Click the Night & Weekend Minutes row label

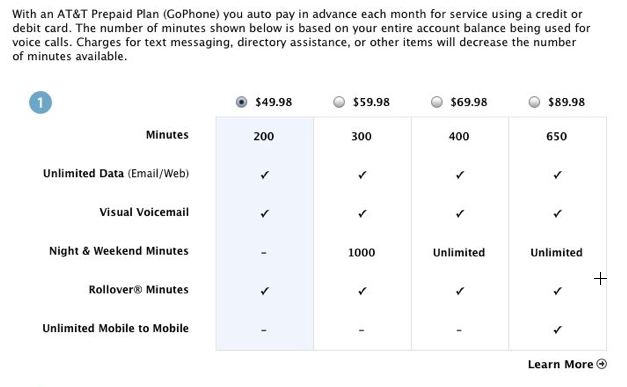119,251
